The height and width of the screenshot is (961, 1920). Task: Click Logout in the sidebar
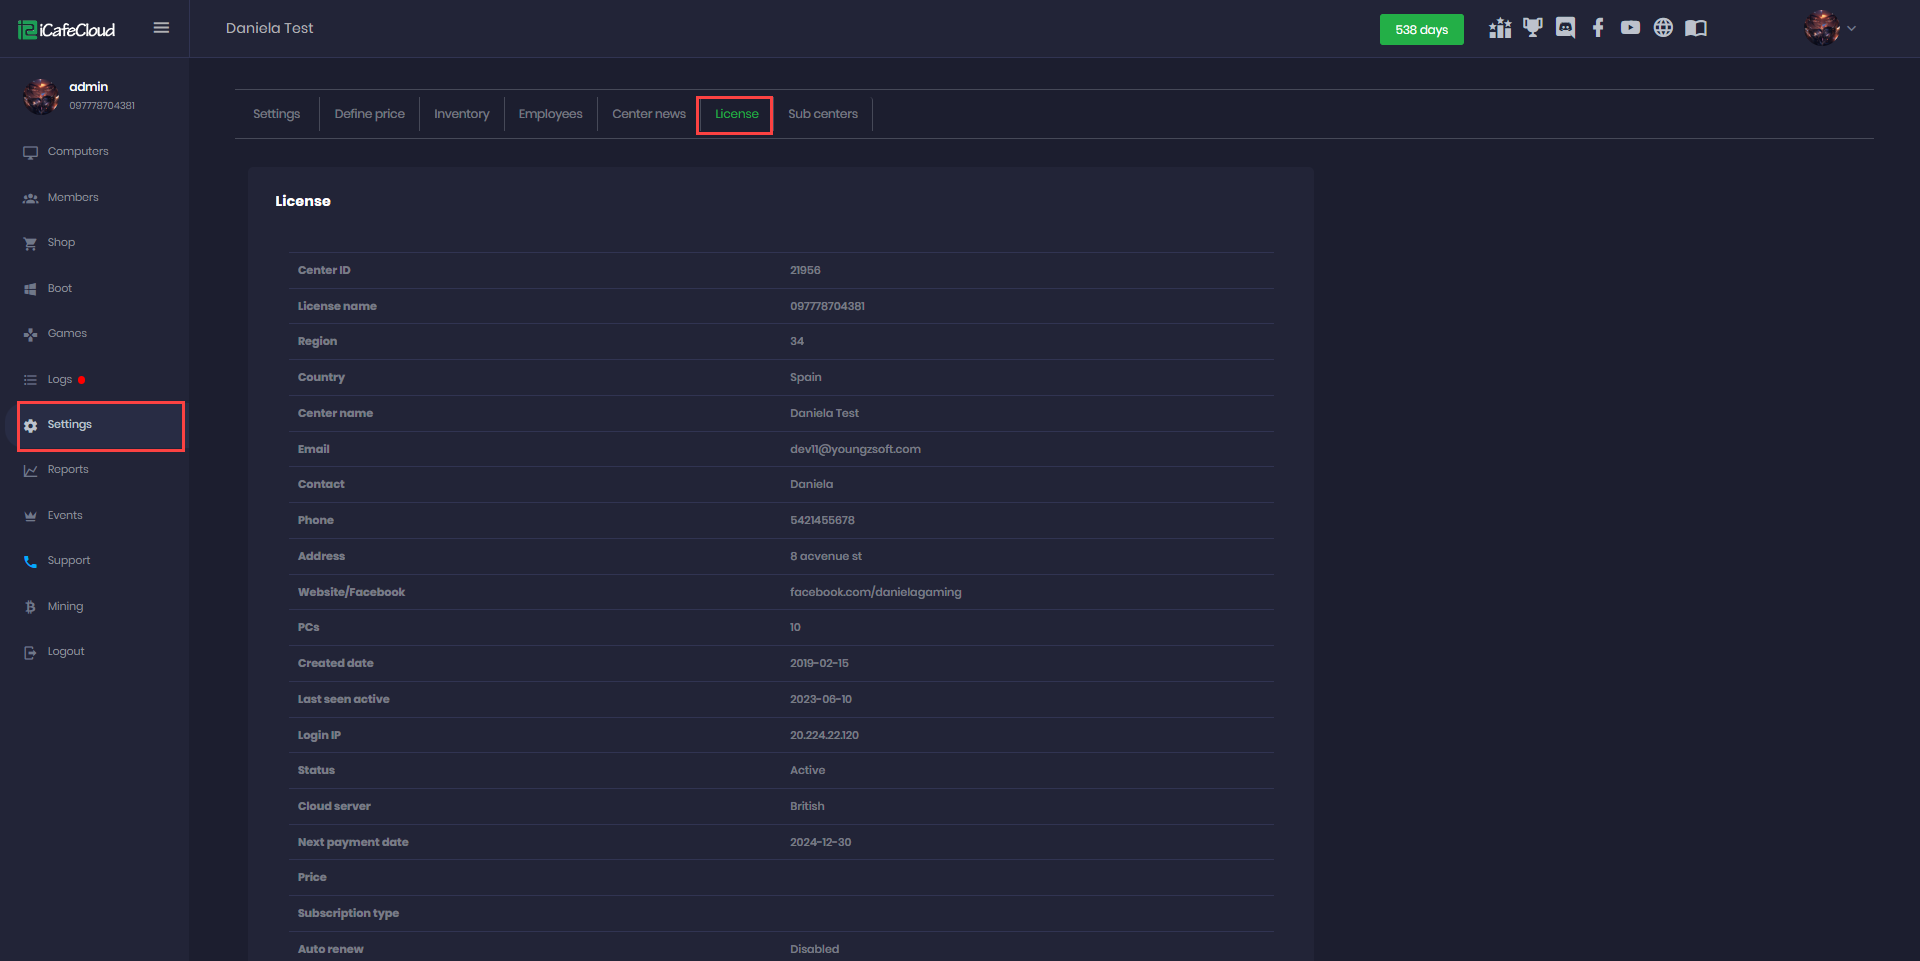coord(66,652)
